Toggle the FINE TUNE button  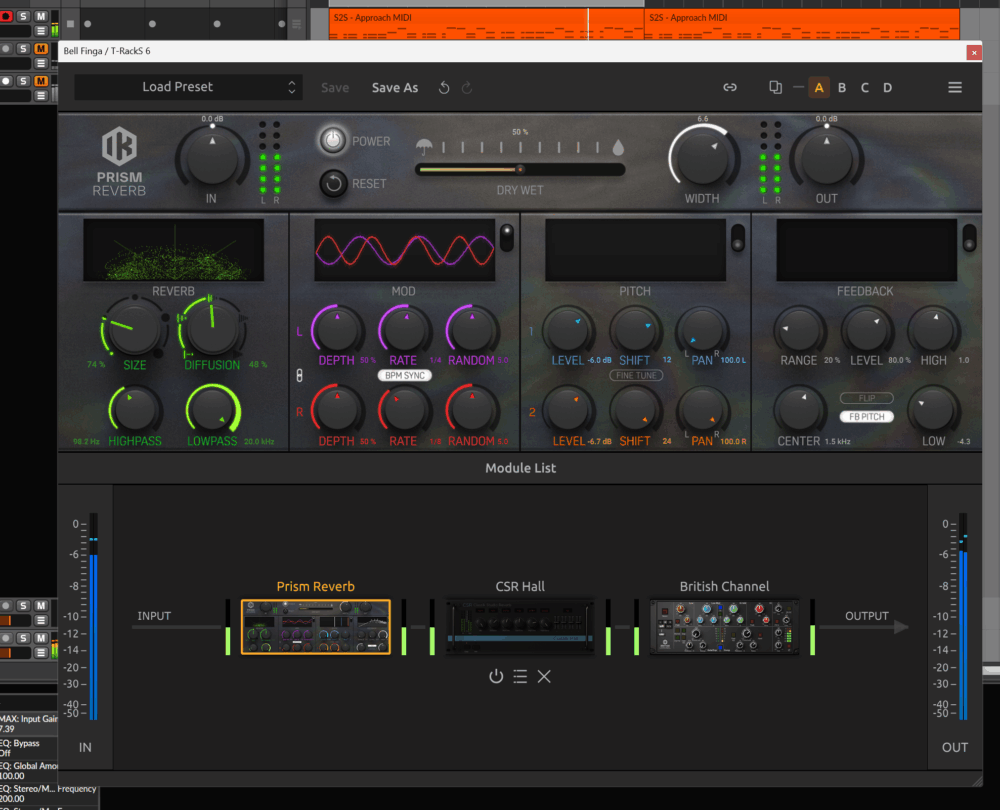[x=636, y=376]
